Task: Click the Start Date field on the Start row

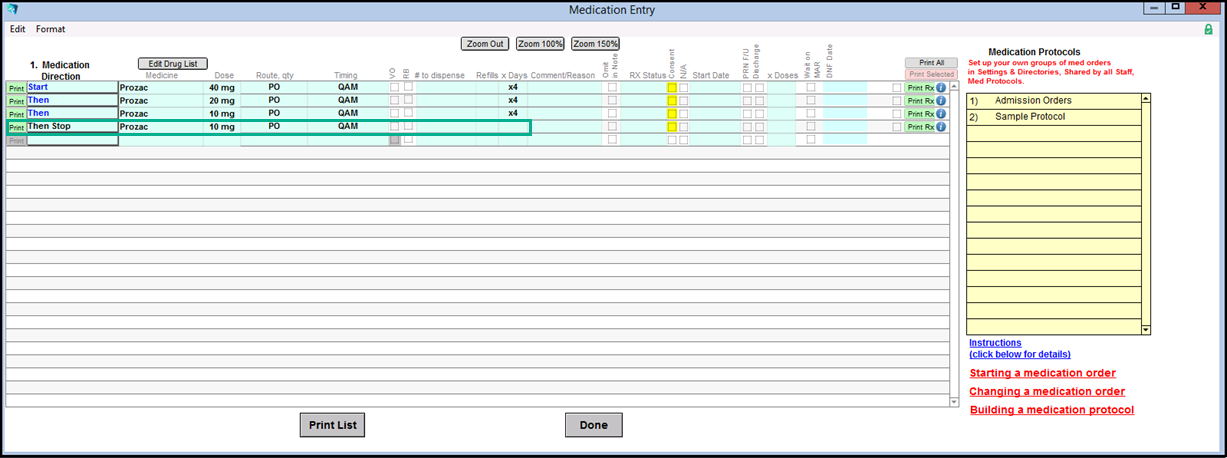Action: (715, 88)
